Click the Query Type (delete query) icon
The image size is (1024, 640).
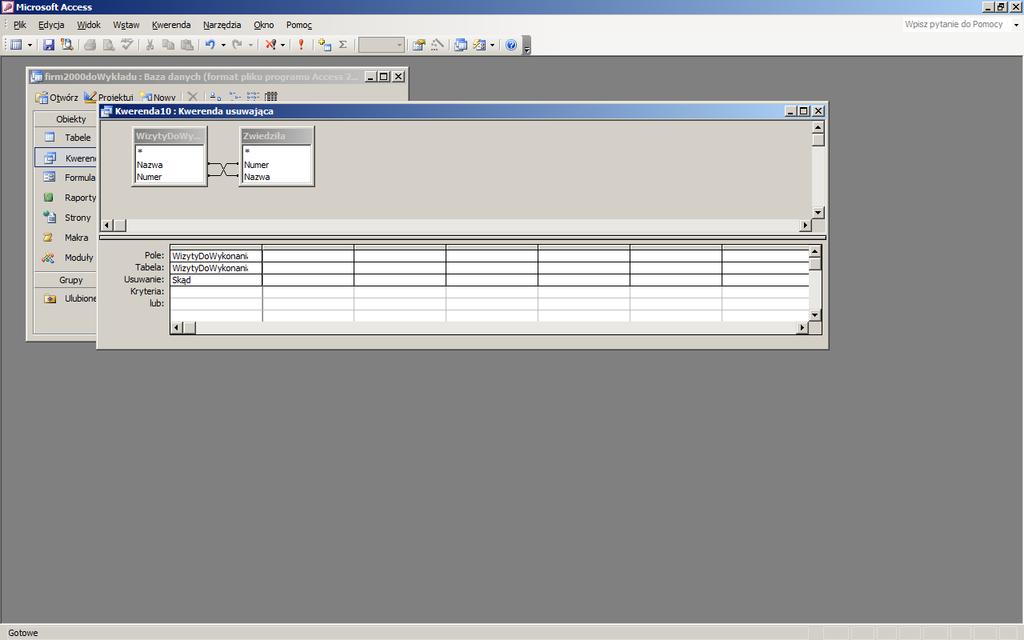[270, 44]
